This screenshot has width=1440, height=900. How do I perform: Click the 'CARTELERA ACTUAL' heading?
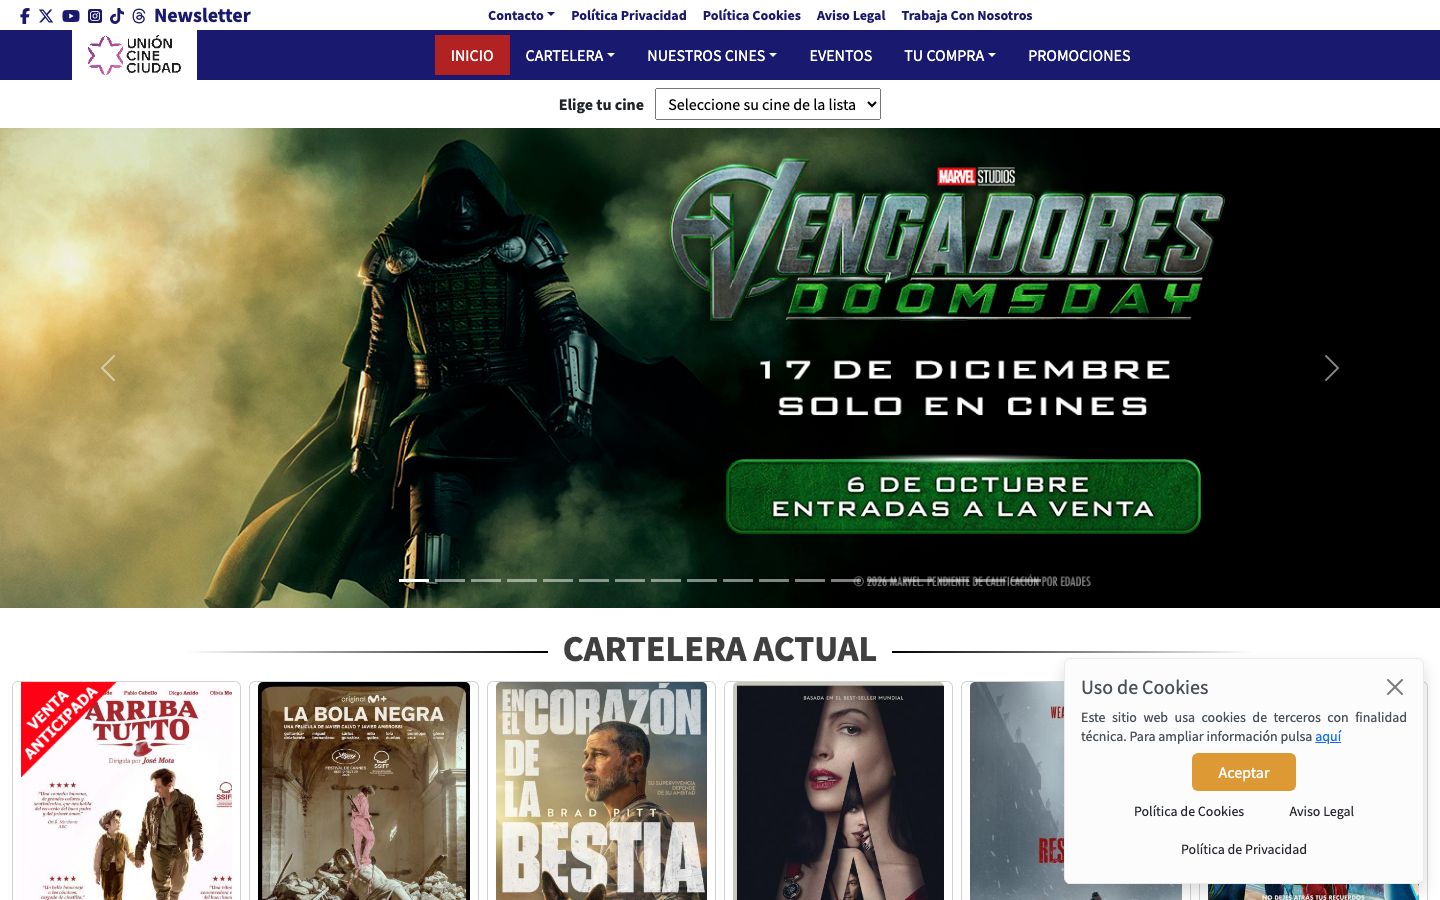tap(720, 649)
